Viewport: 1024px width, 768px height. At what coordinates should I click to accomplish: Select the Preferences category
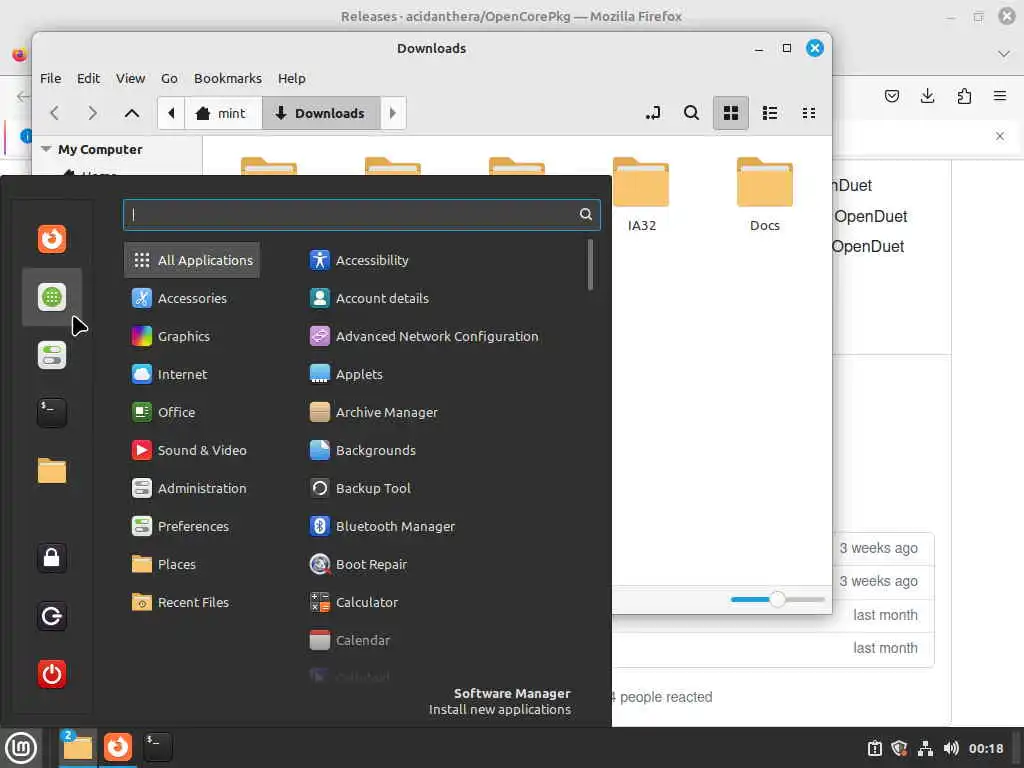point(180,526)
